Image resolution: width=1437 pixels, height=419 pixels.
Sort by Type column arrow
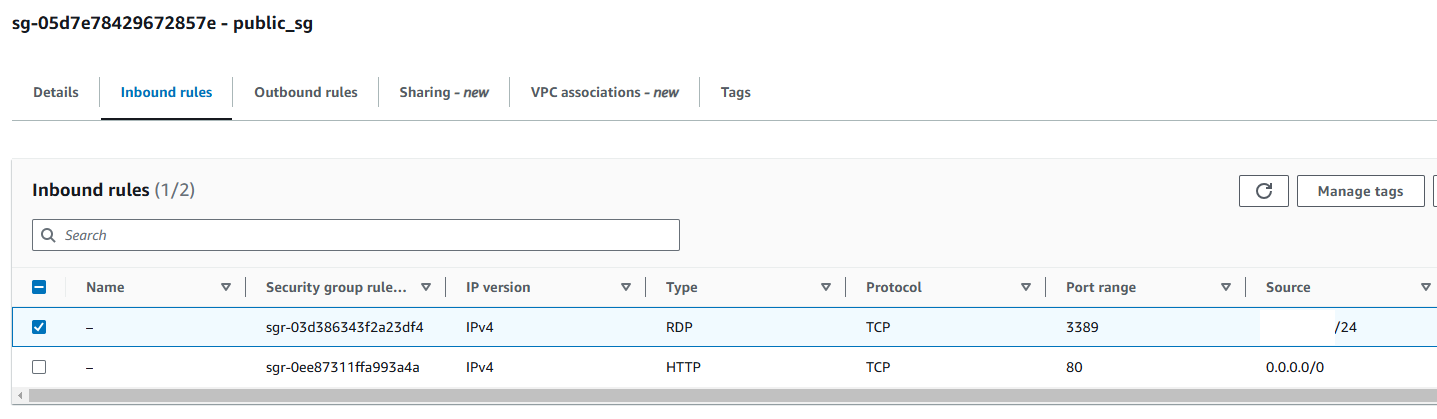pos(826,287)
